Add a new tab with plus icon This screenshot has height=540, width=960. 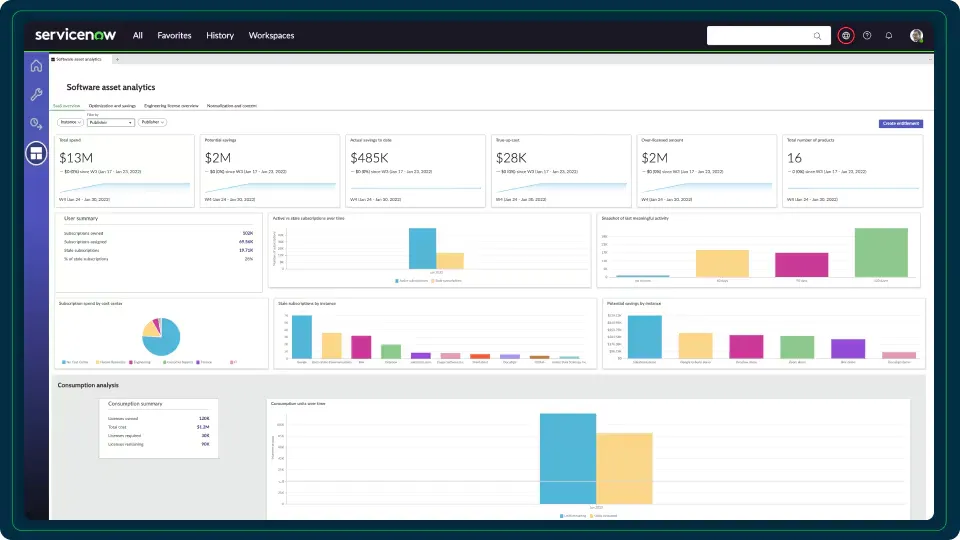[x=117, y=59]
